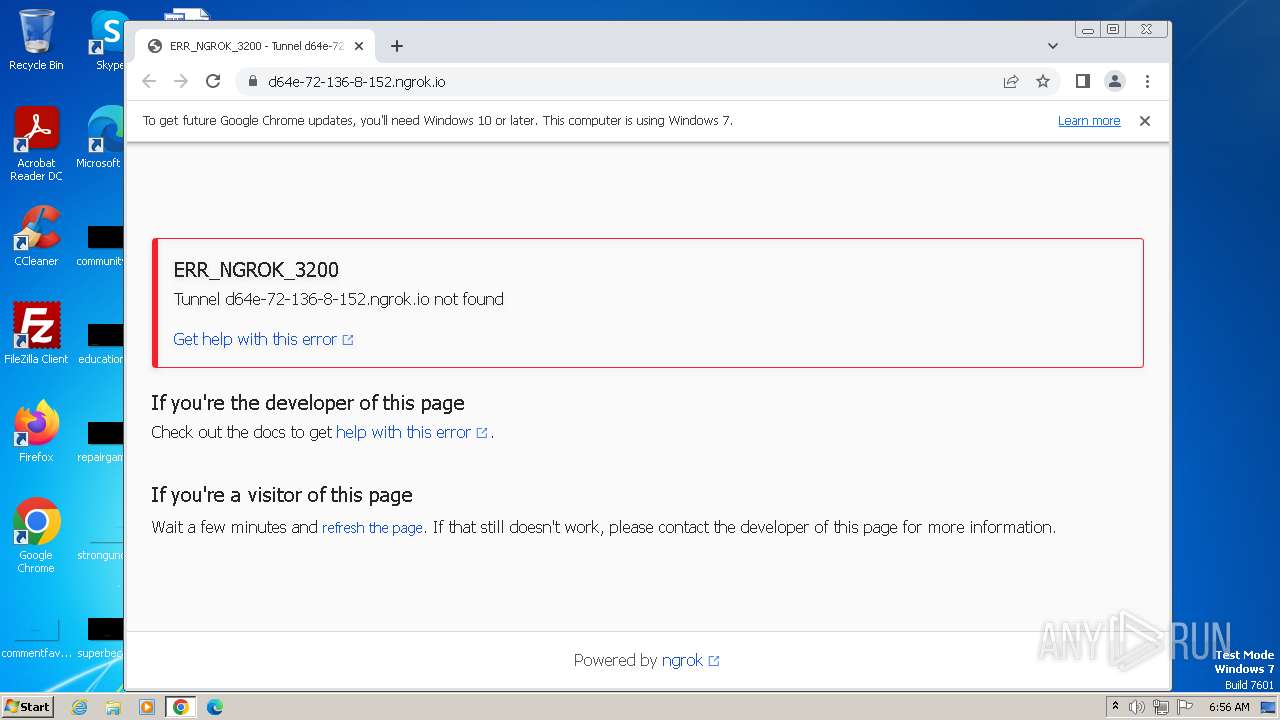Open developer help with this error link
Screen dimensions: 1280x720
coord(412,432)
